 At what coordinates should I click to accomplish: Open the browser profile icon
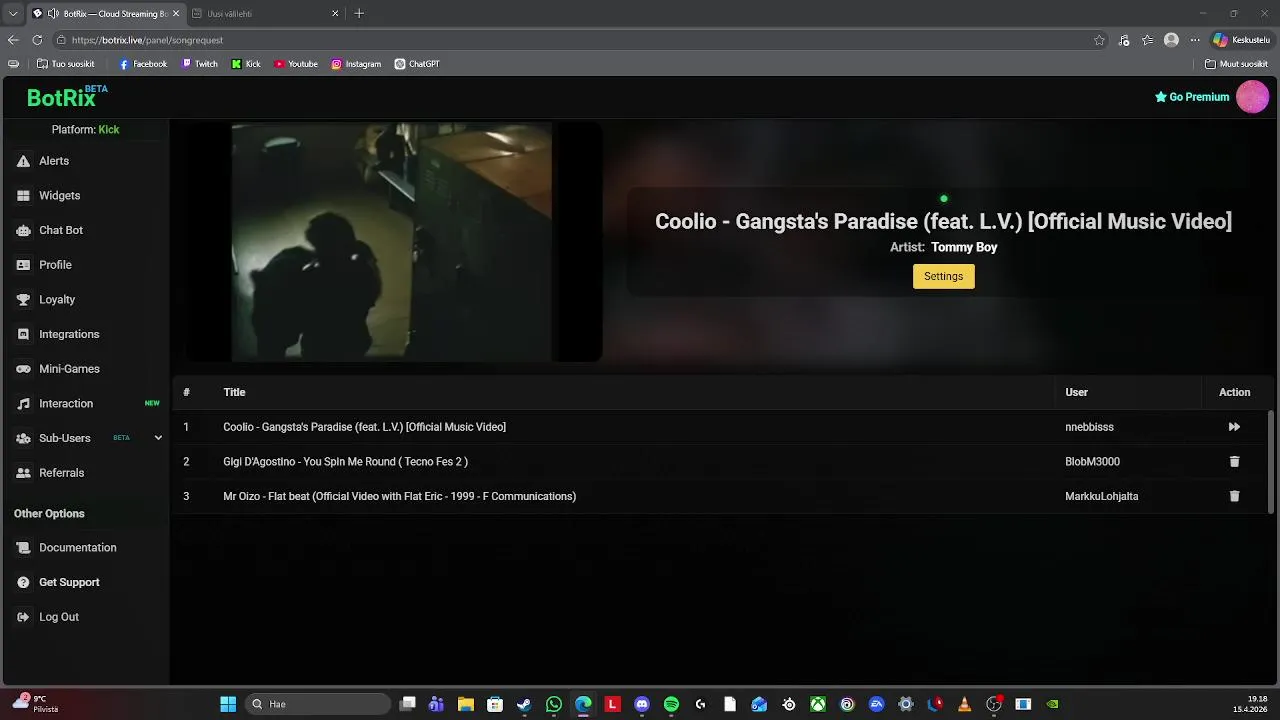[1171, 40]
